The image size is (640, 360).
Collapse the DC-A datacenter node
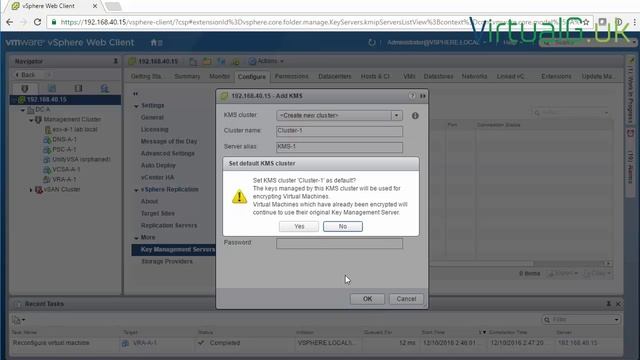click(23, 110)
